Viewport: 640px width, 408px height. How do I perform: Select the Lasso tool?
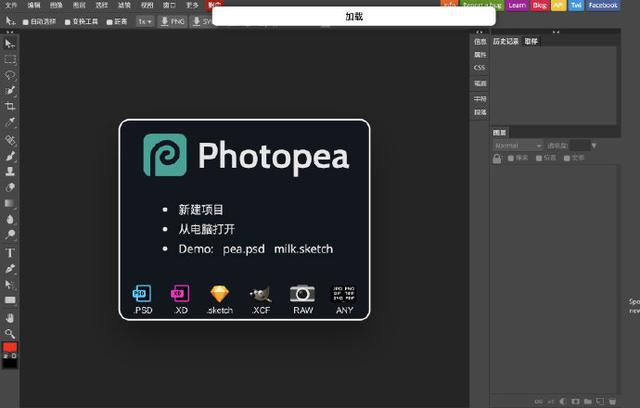pyautogui.click(x=10, y=75)
